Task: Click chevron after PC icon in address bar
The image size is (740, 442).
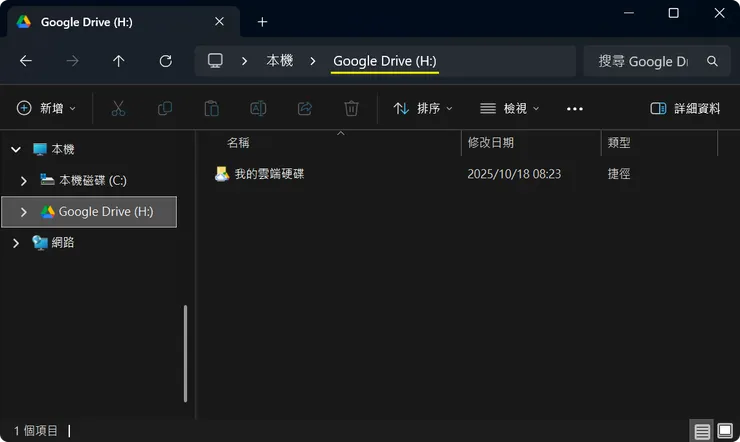Action: pos(244,61)
